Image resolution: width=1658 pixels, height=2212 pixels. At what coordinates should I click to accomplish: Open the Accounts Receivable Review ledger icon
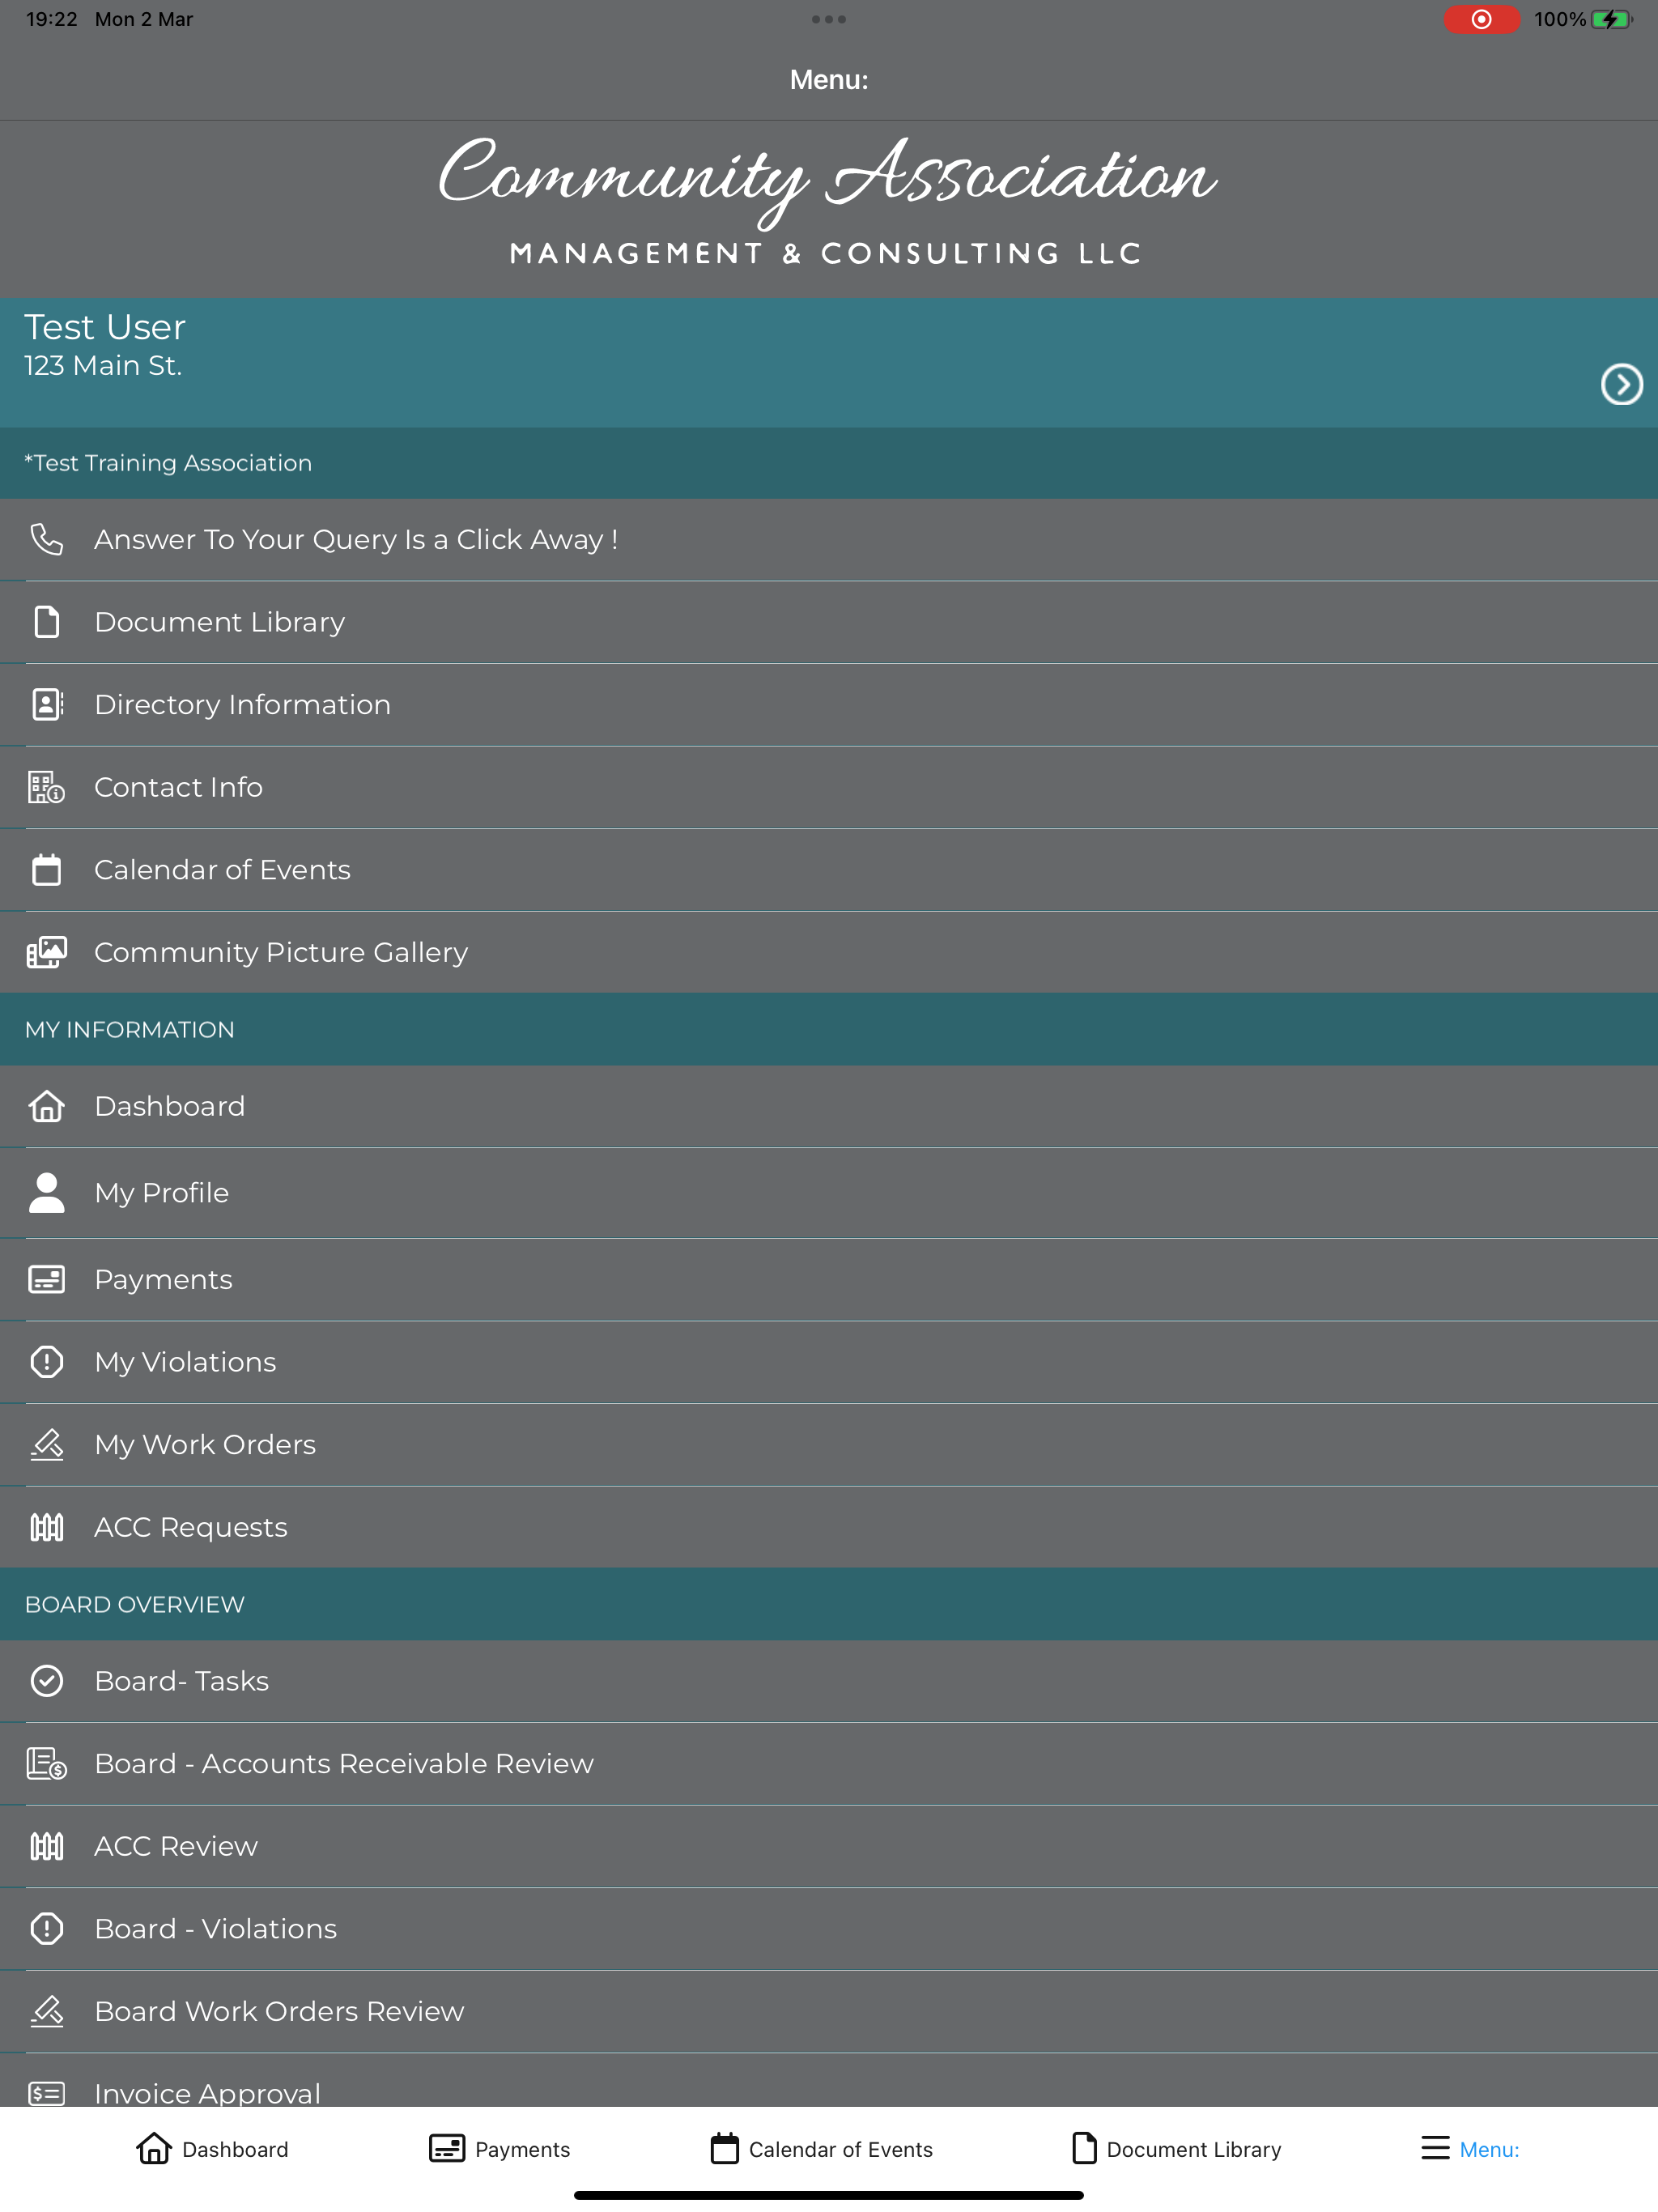47,1763
